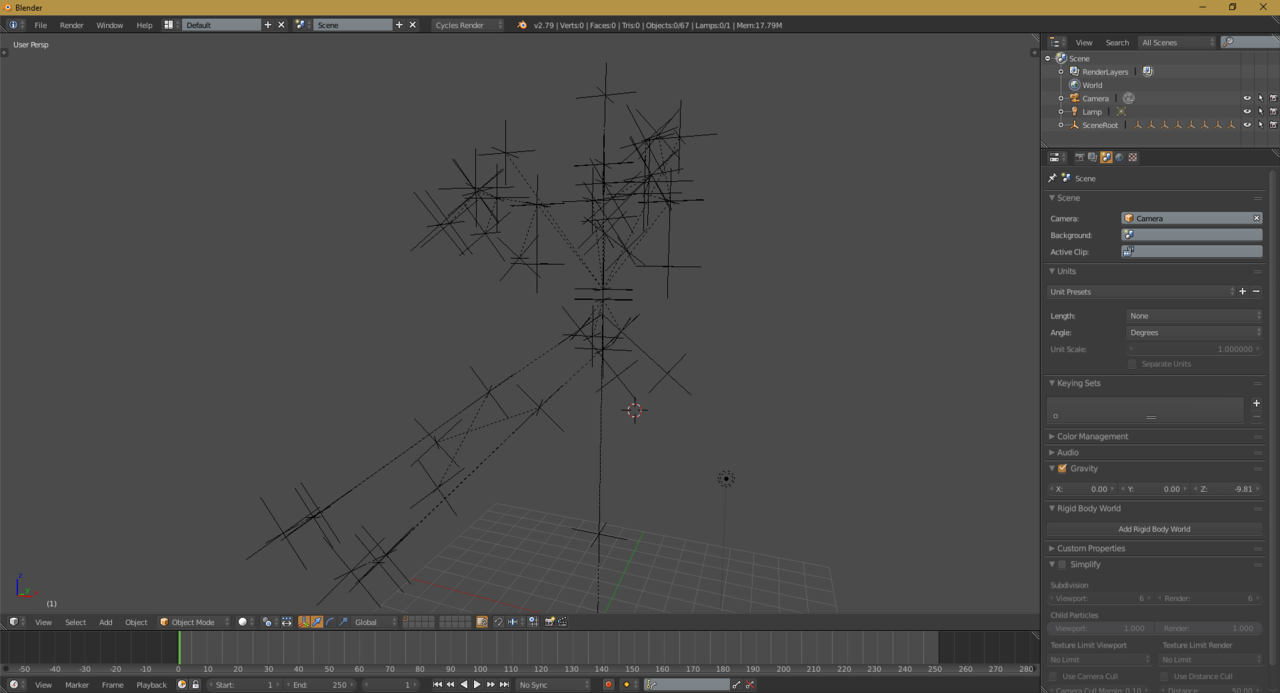The image size is (1280, 693).
Task: Expand the Camera item in outliner tree
Action: pyautogui.click(x=1061, y=99)
